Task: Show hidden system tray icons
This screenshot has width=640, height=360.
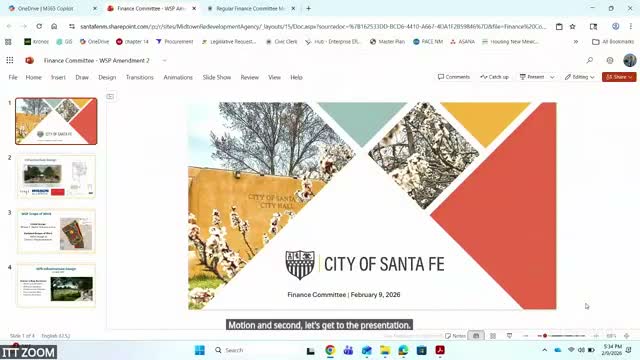Action: tap(544, 350)
